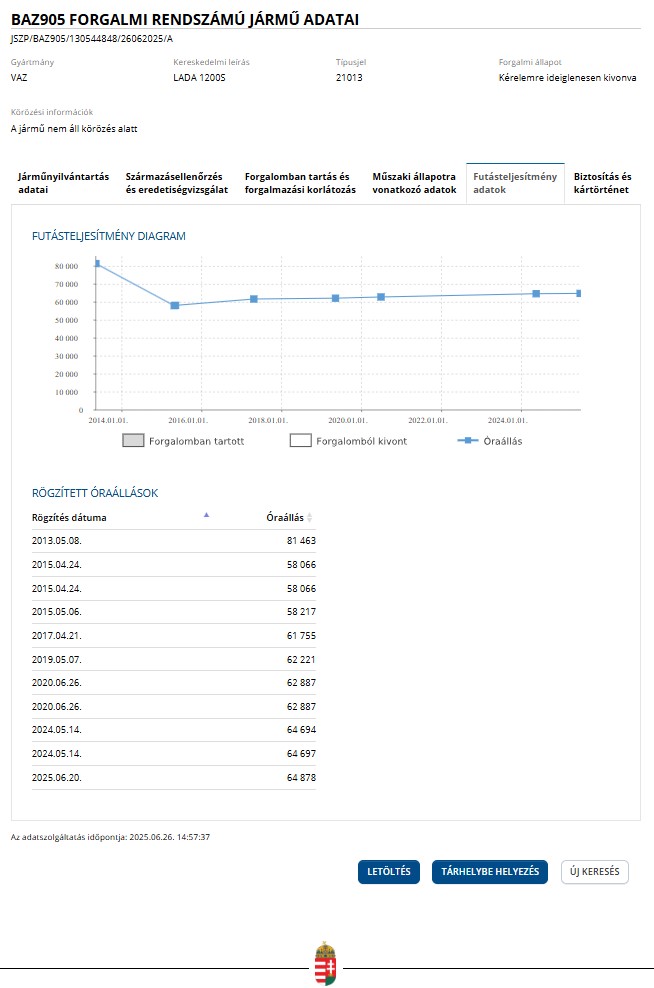Click the Óraállás column header text
The height and width of the screenshot is (988, 654).
285,517
